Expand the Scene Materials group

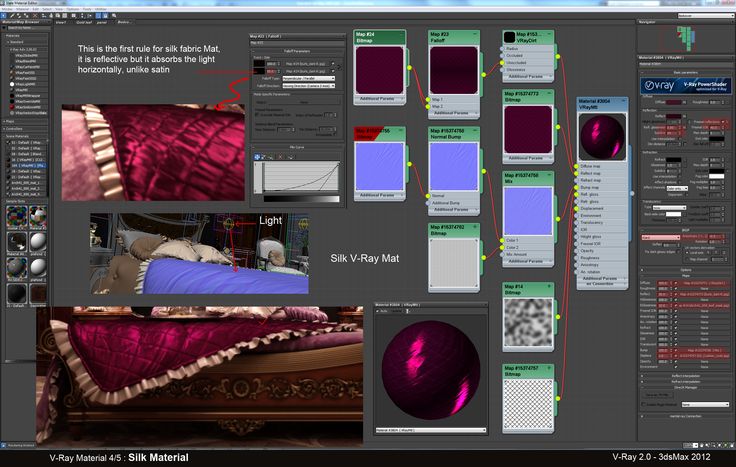tap(26, 136)
